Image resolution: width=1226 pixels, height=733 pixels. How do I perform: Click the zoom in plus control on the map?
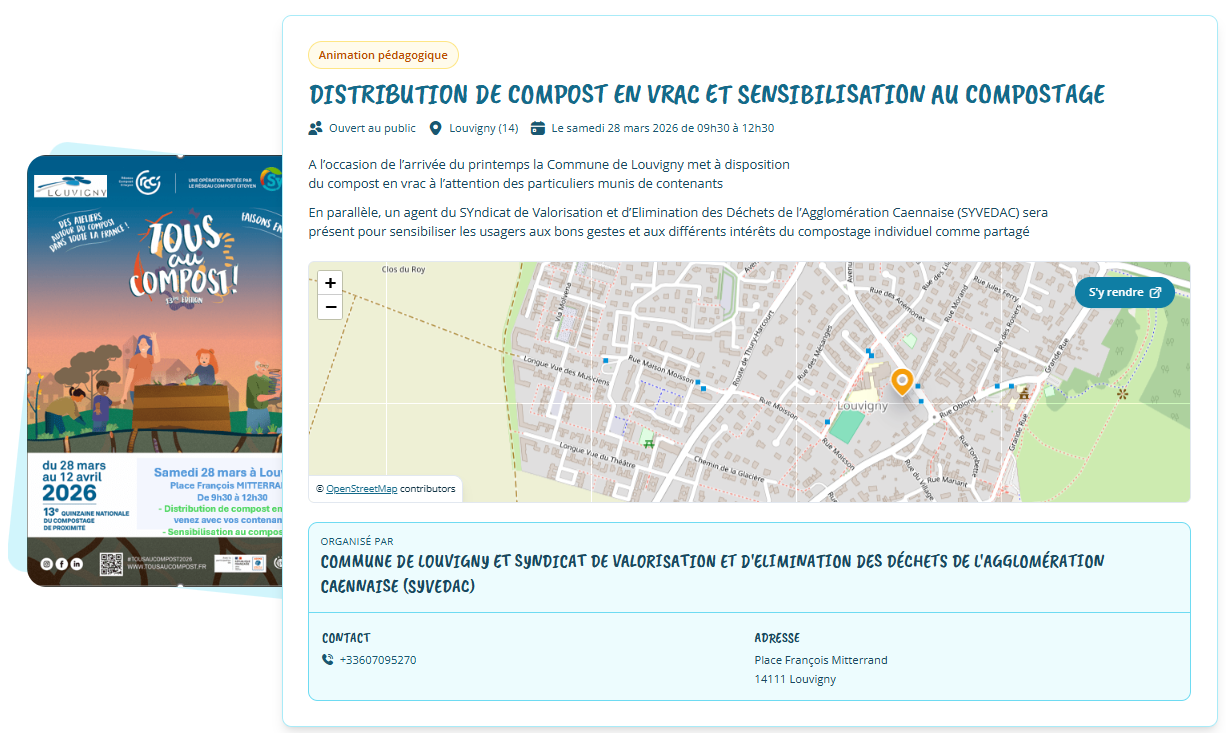(x=330, y=283)
